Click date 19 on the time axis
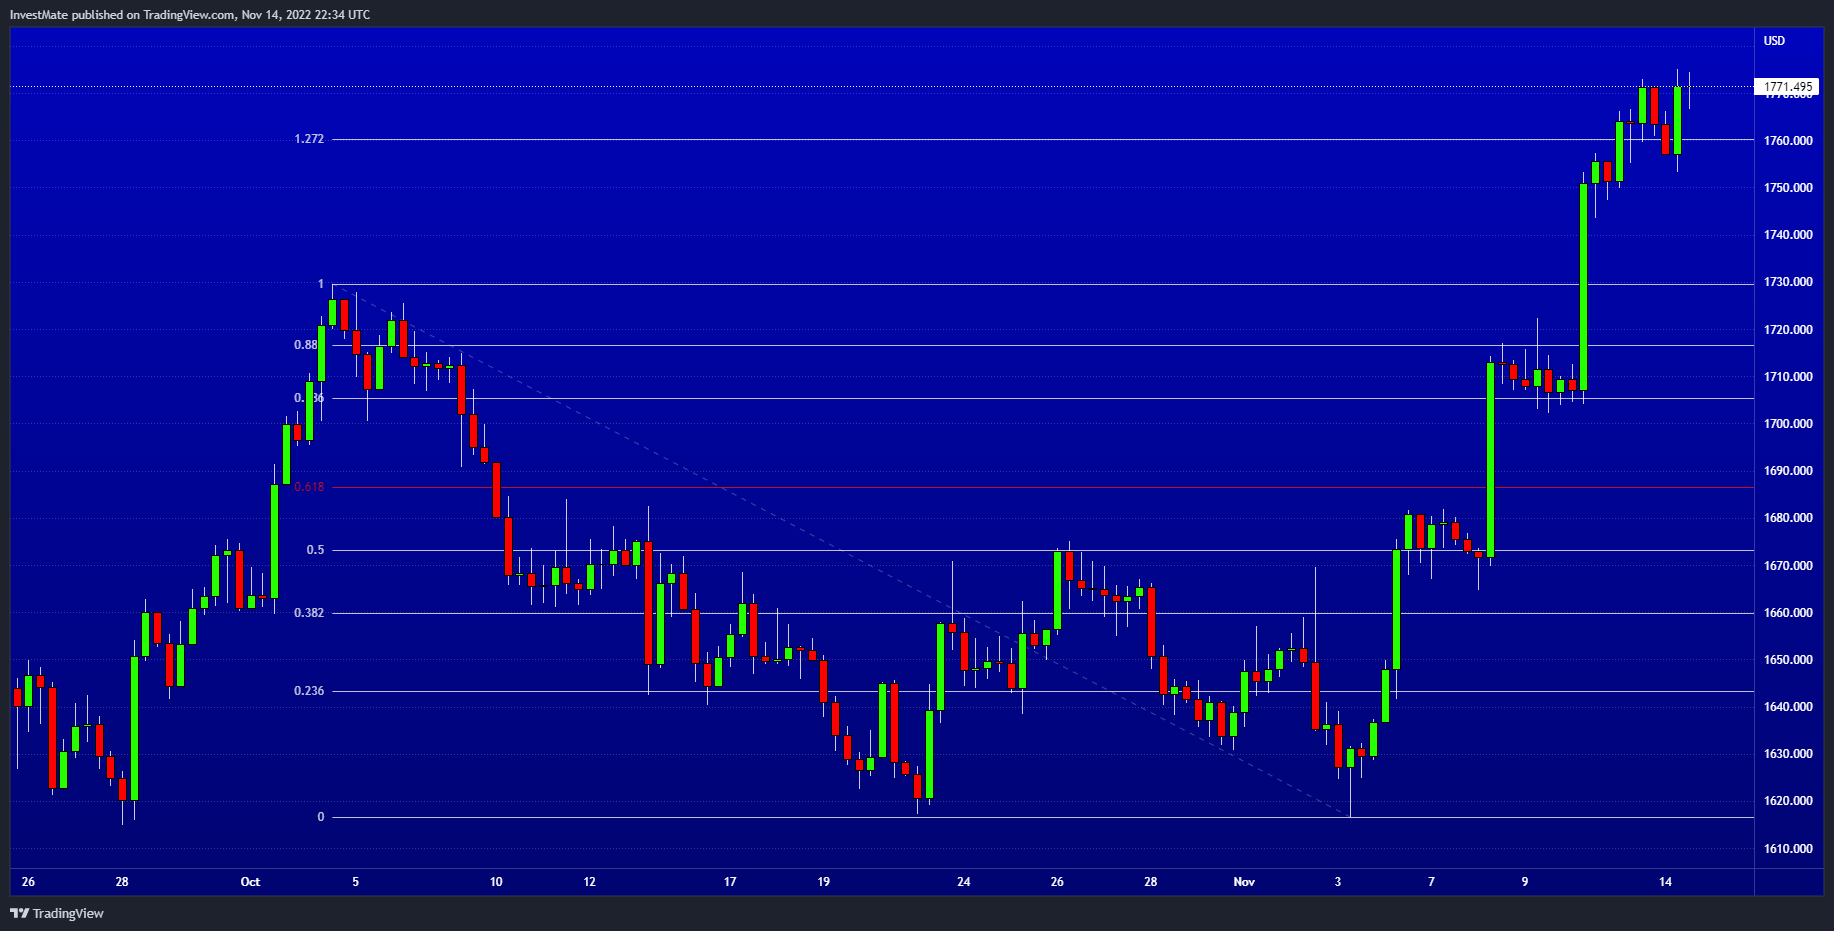1834x931 pixels. pos(824,882)
